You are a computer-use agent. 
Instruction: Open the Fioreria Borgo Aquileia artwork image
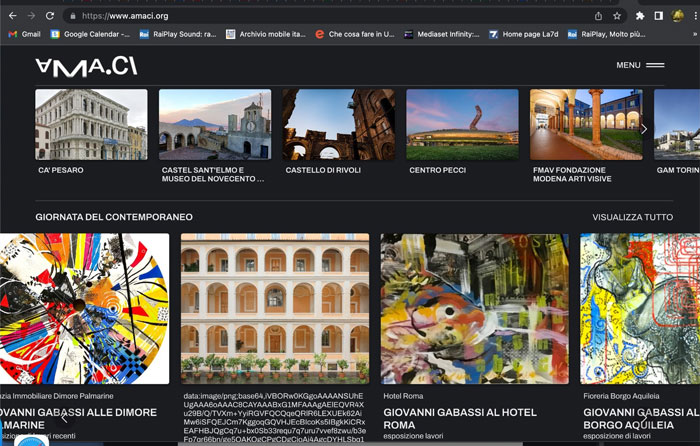[640, 308]
